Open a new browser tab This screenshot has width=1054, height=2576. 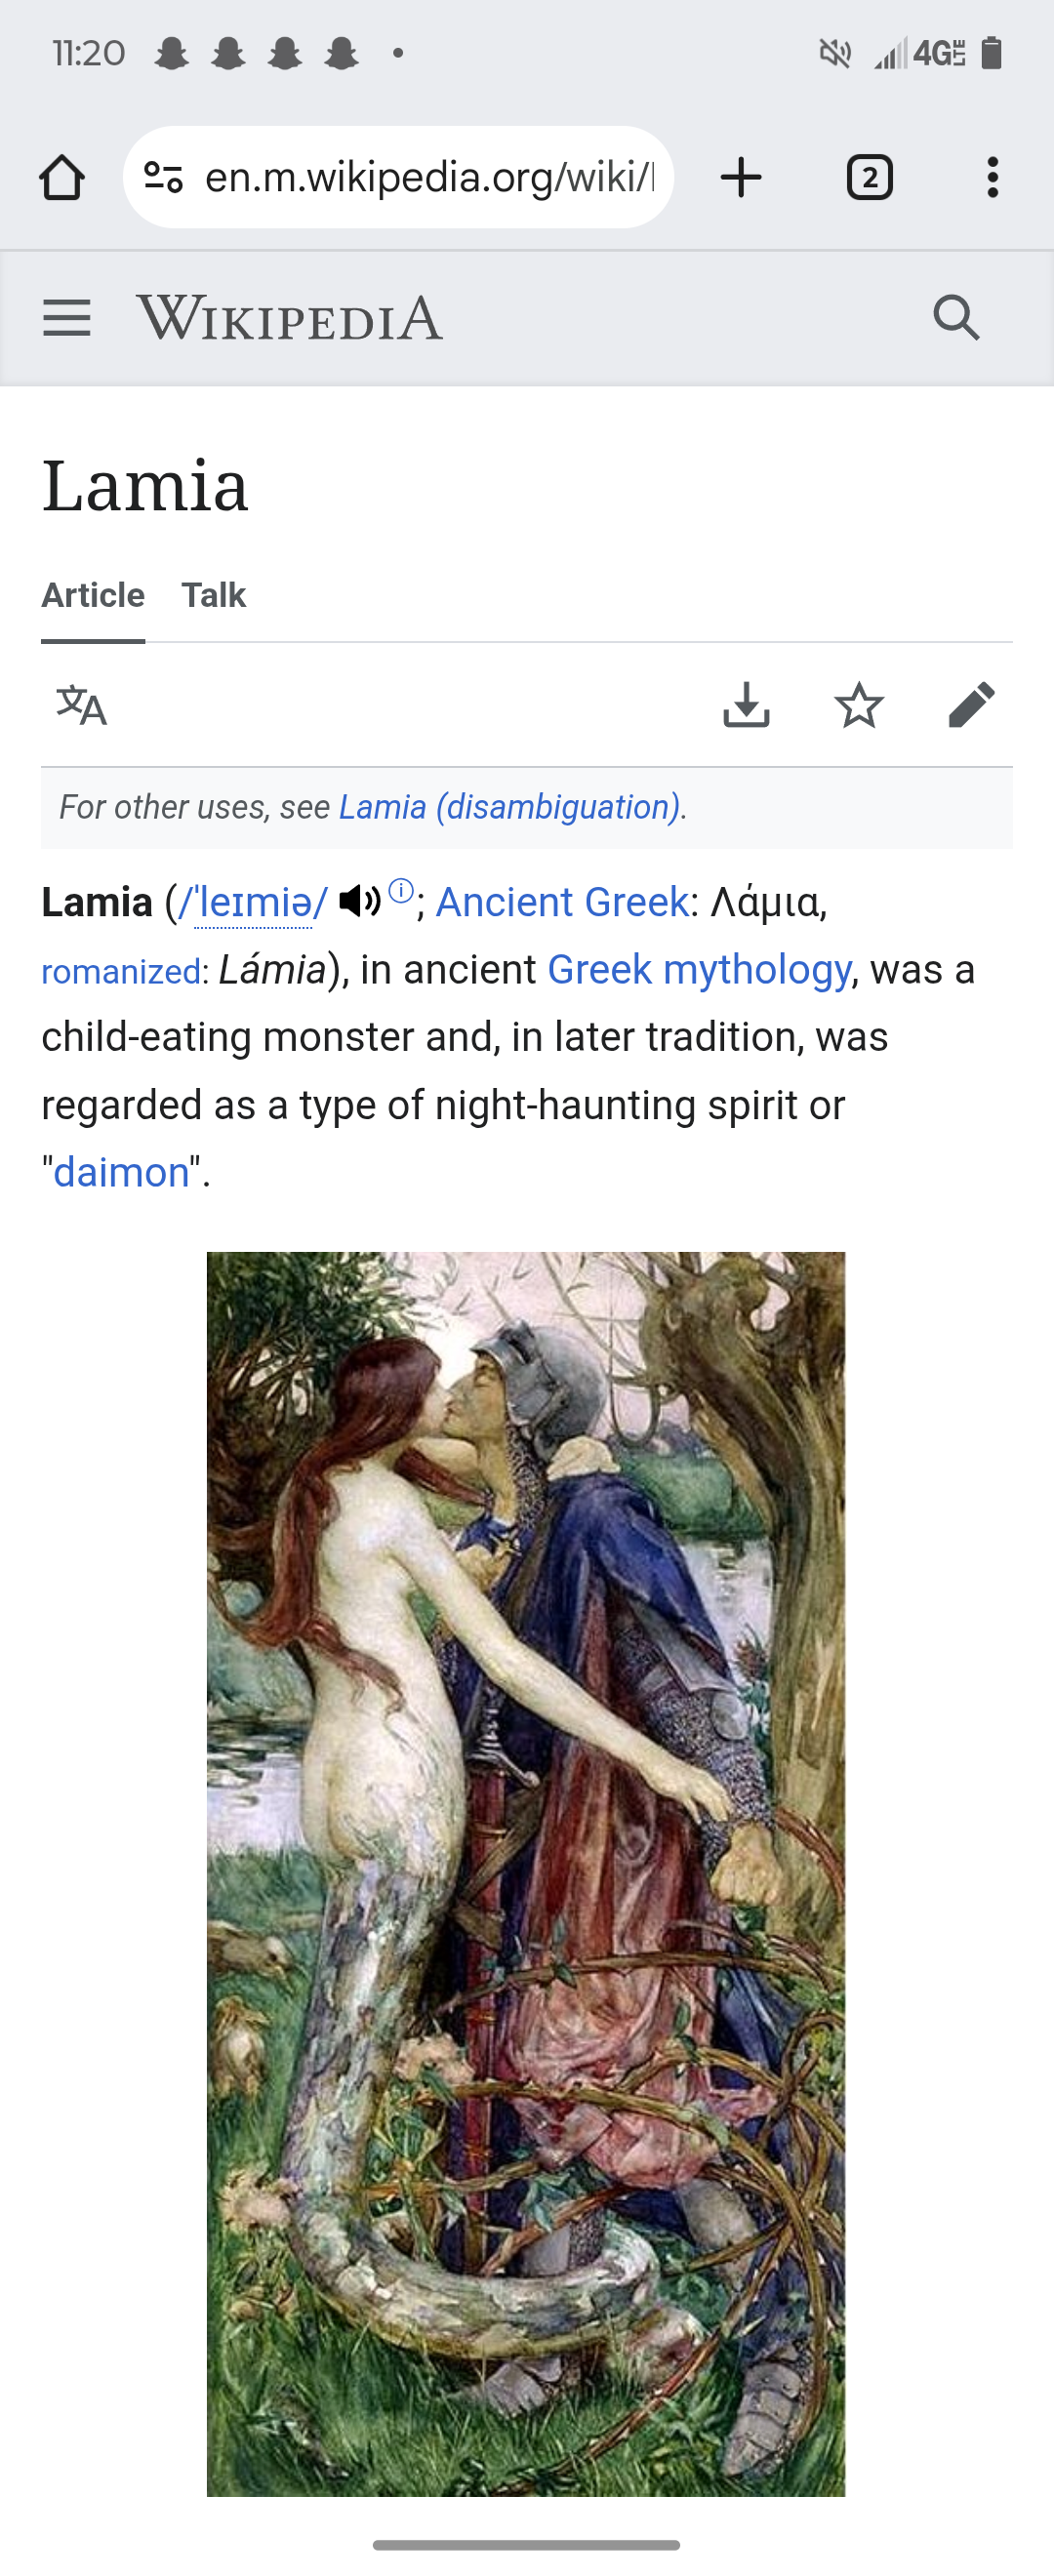(x=742, y=178)
